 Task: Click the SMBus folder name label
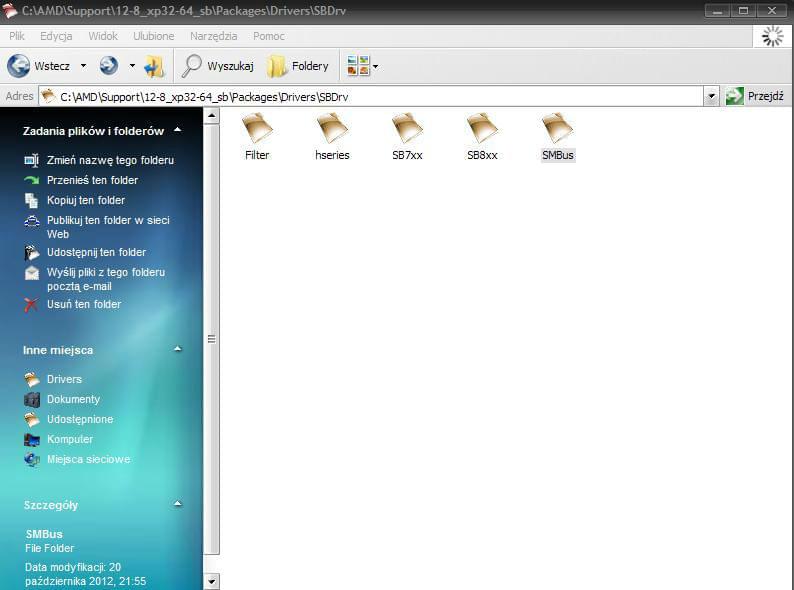[558, 155]
